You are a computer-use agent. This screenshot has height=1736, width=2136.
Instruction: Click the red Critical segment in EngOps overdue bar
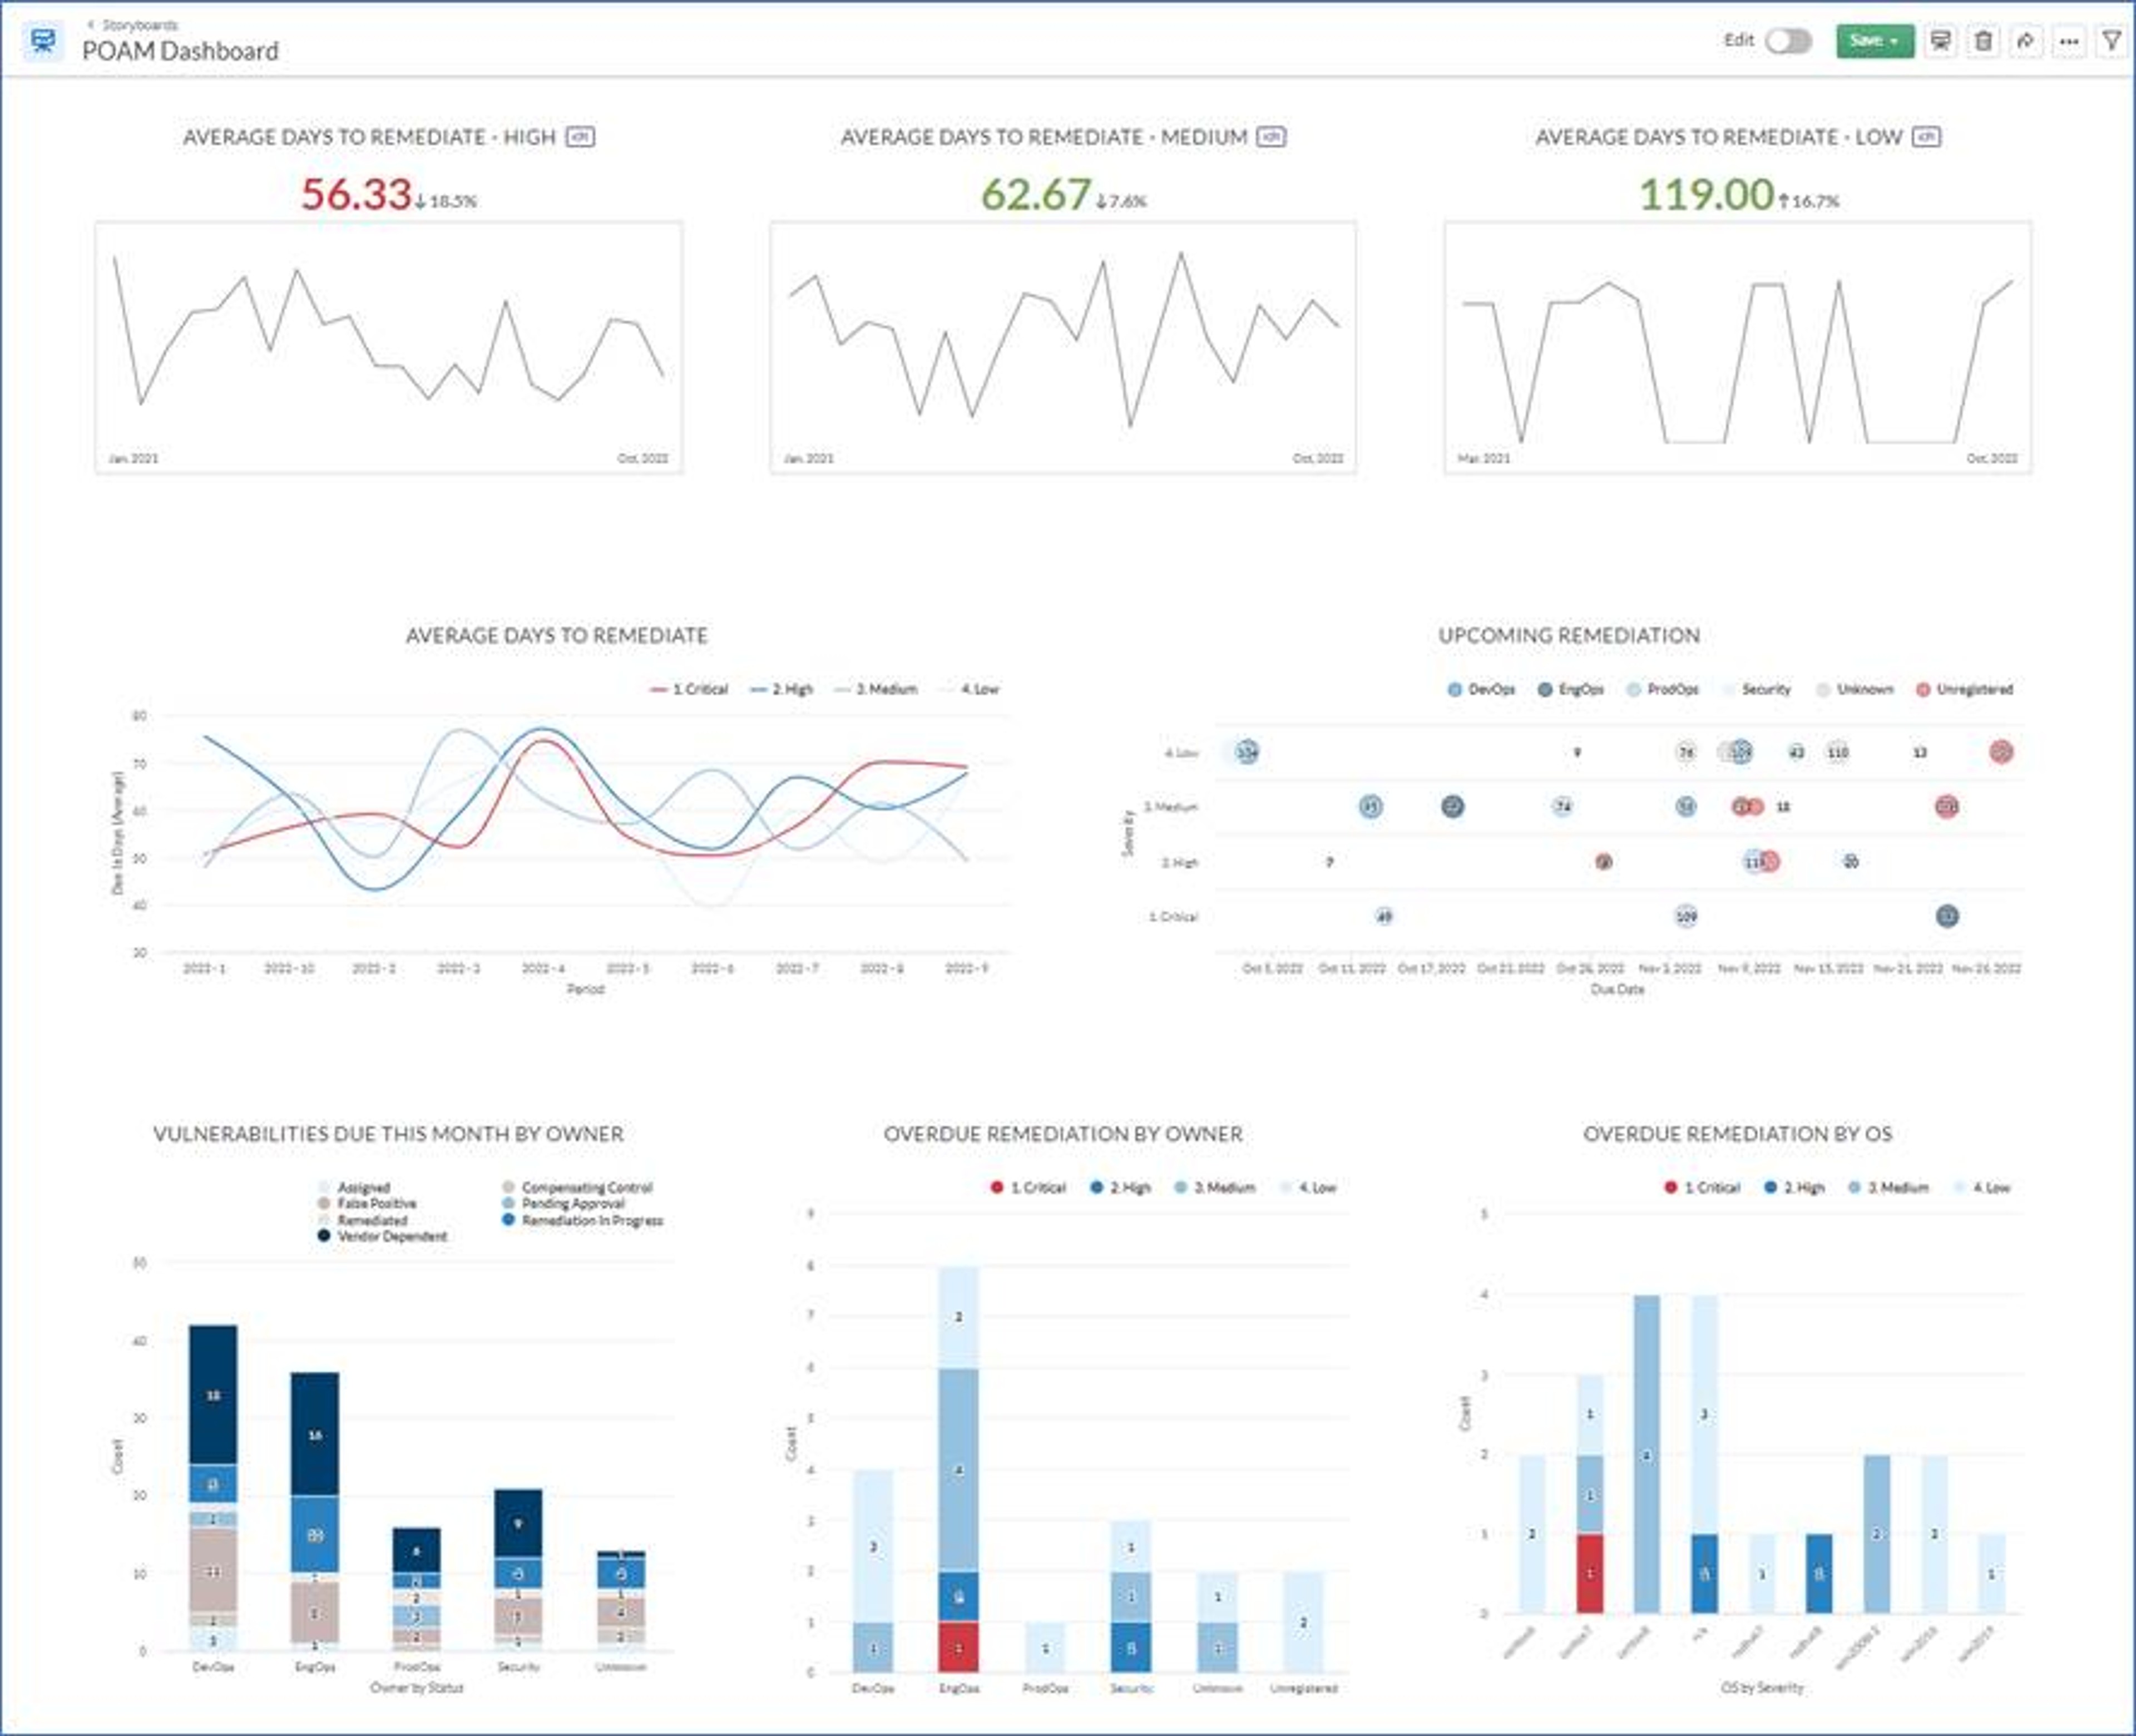[x=958, y=1647]
